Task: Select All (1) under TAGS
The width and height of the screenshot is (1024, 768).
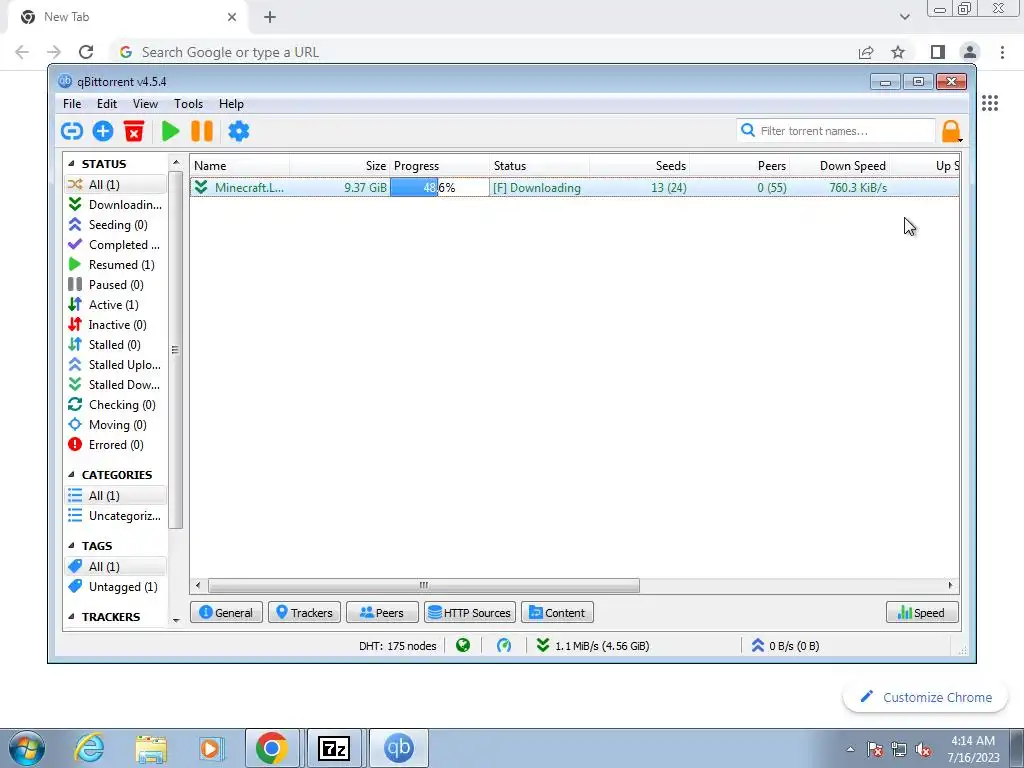Action: (115, 567)
